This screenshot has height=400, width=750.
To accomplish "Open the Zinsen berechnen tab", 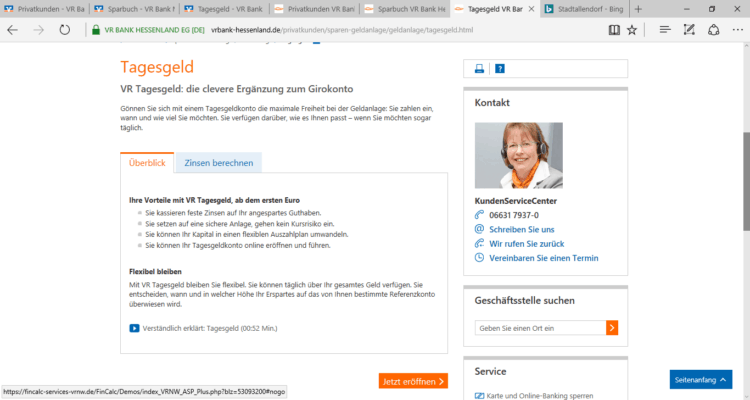I will point(219,163).
